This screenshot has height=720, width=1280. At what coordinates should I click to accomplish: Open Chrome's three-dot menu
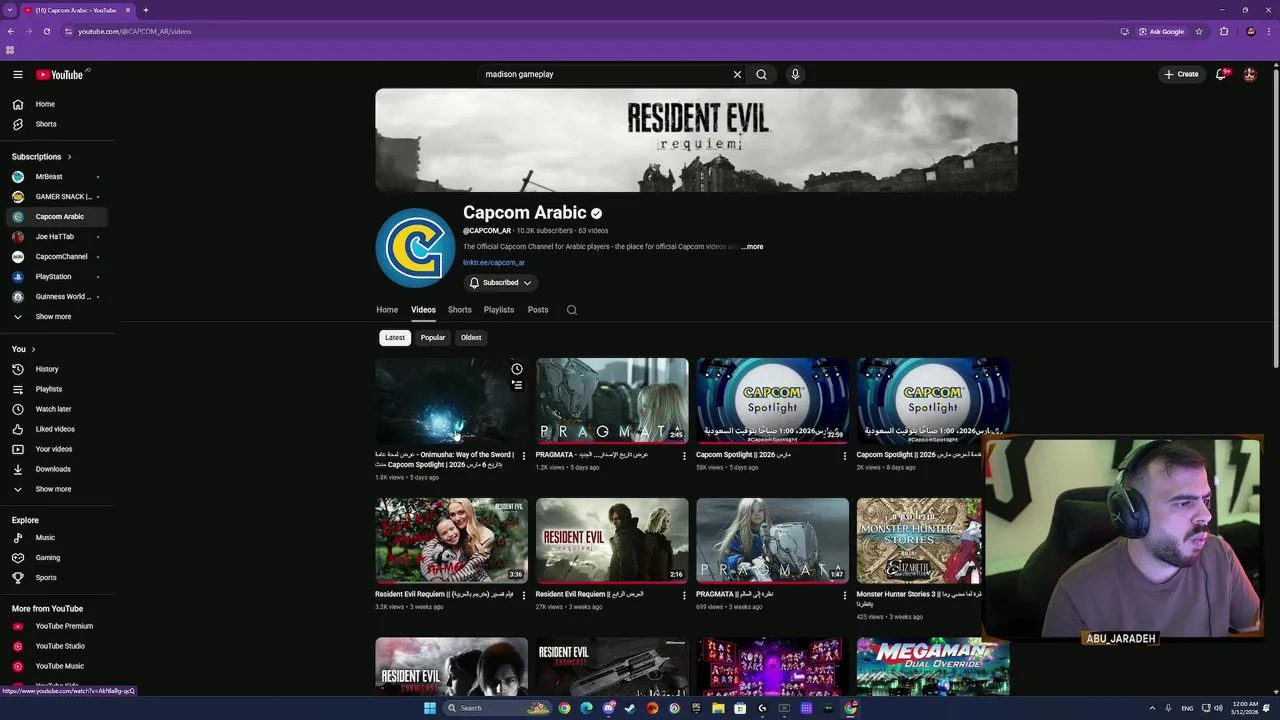point(1268,31)
